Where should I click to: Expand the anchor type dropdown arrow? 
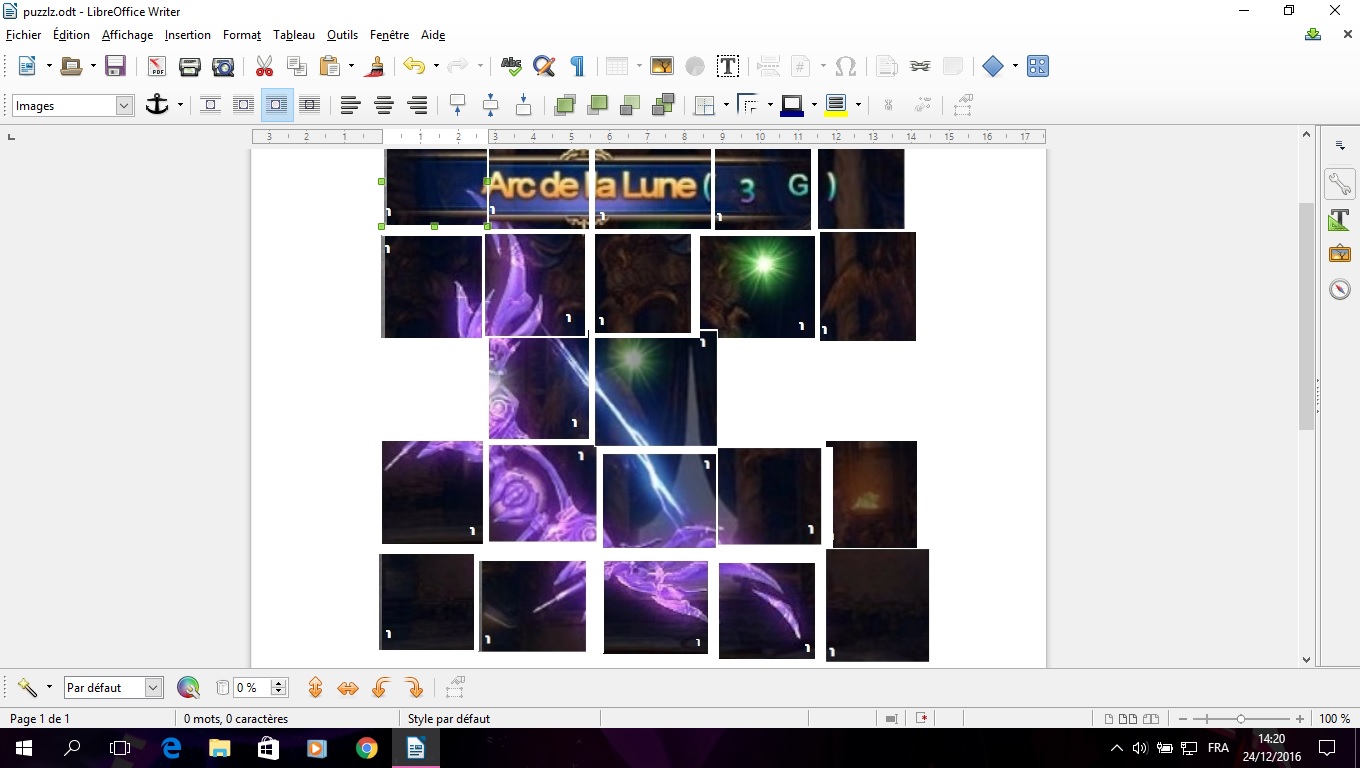click(180, 105)
